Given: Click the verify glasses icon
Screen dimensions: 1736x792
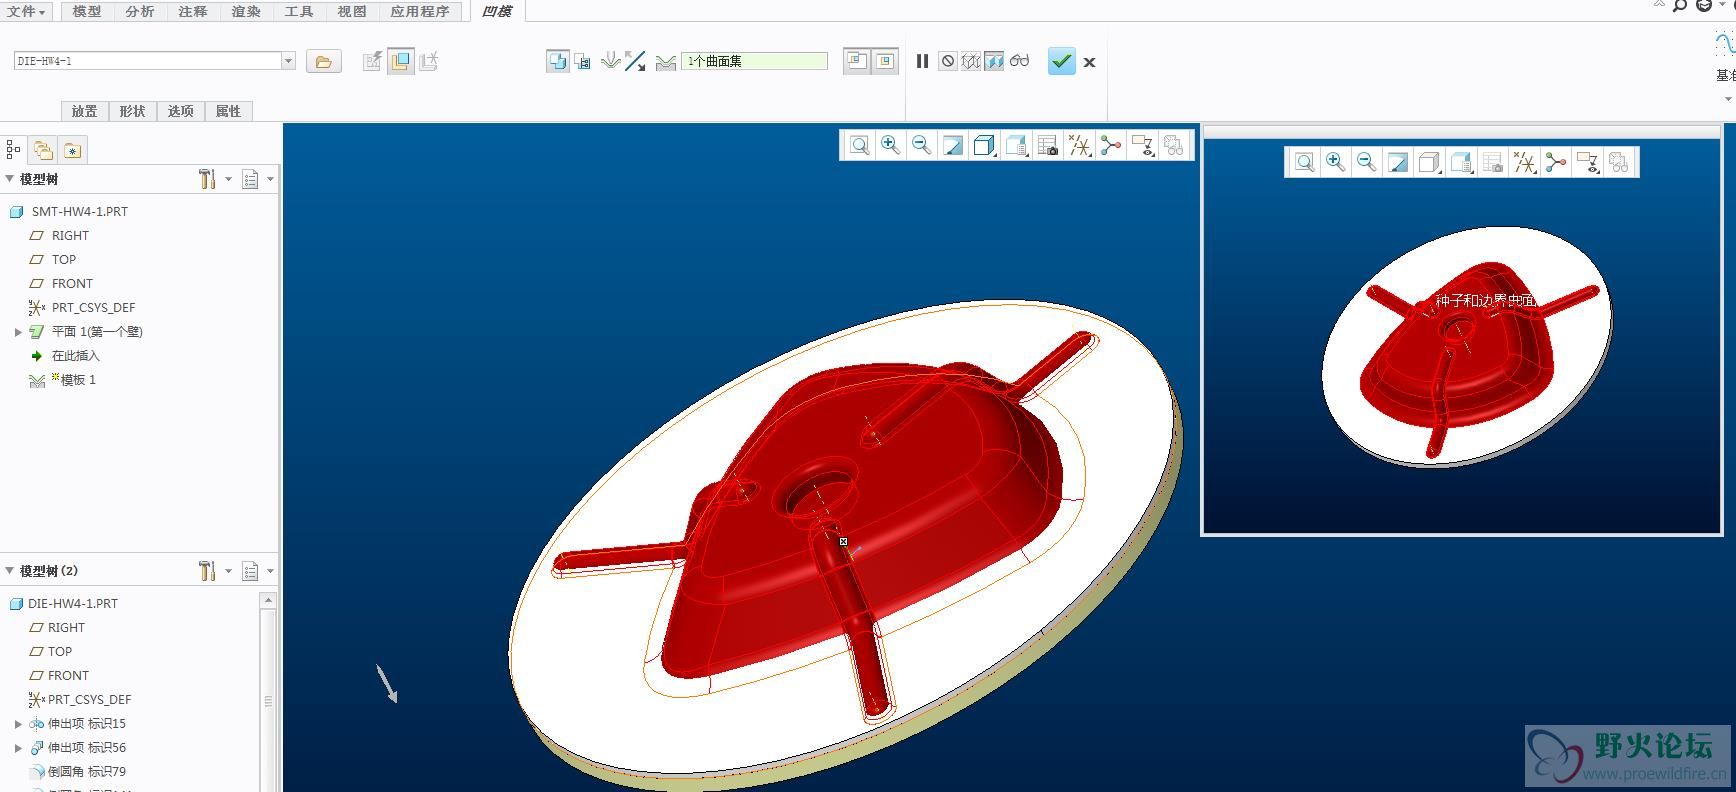Looking at the screenshot, I should point(1019,61).
